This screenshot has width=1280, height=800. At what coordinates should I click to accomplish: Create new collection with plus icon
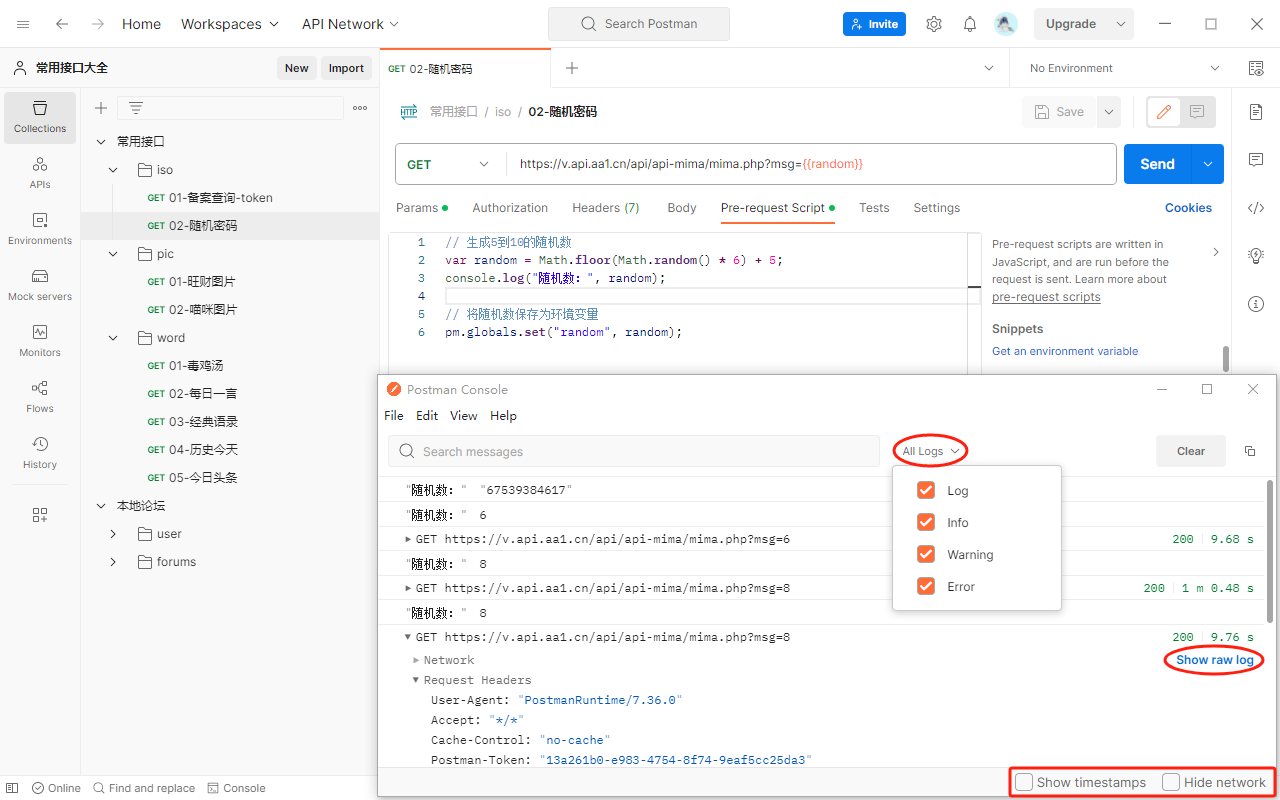(101, 108)
